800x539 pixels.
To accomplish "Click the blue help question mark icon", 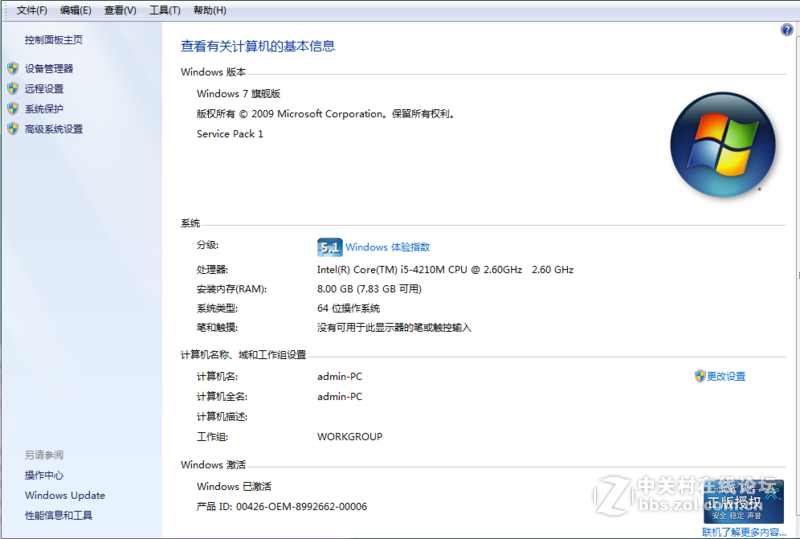I will coord(787,30).
